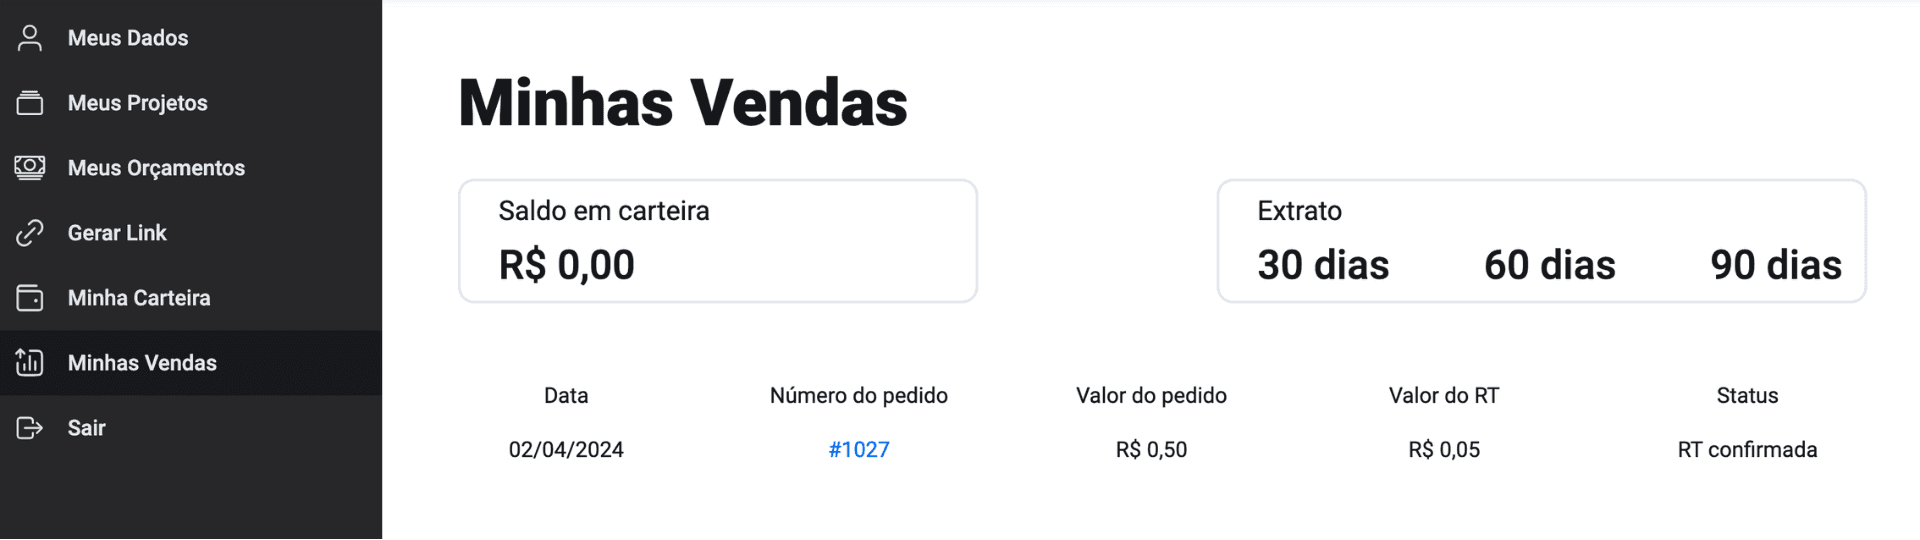
Task: Click the Minha Carteira wallet icon
Action: coord(30,298)
